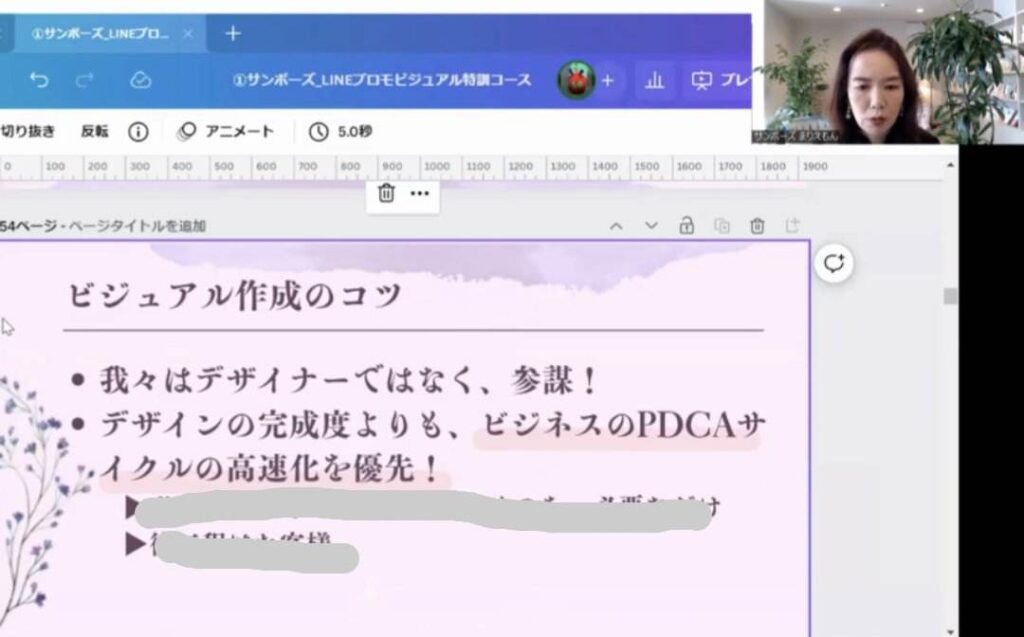Close the サンボーズ_LINEプロ browser tab
Screen dimensions: 1024x637
(188, 33)
